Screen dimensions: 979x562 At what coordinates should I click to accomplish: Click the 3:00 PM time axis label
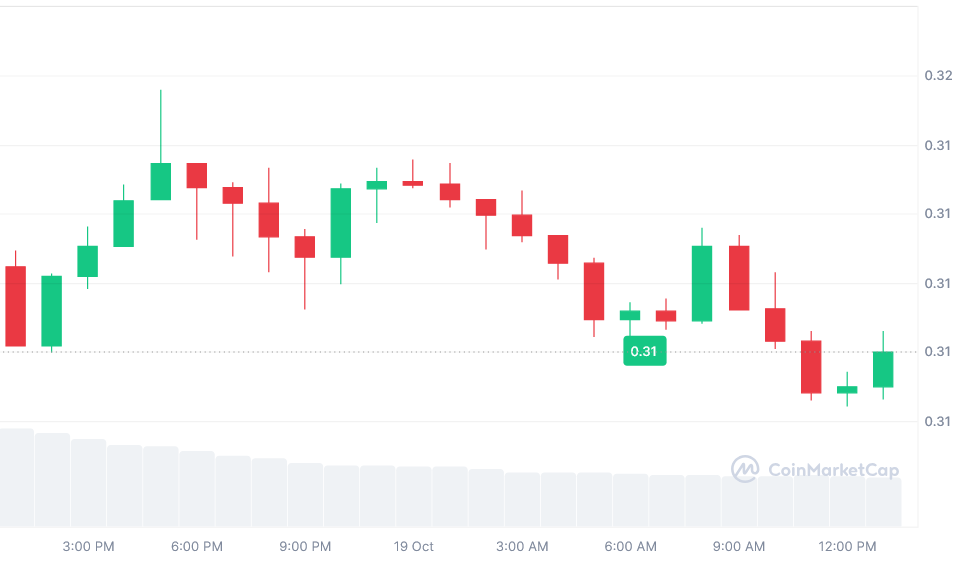[88, 547]
